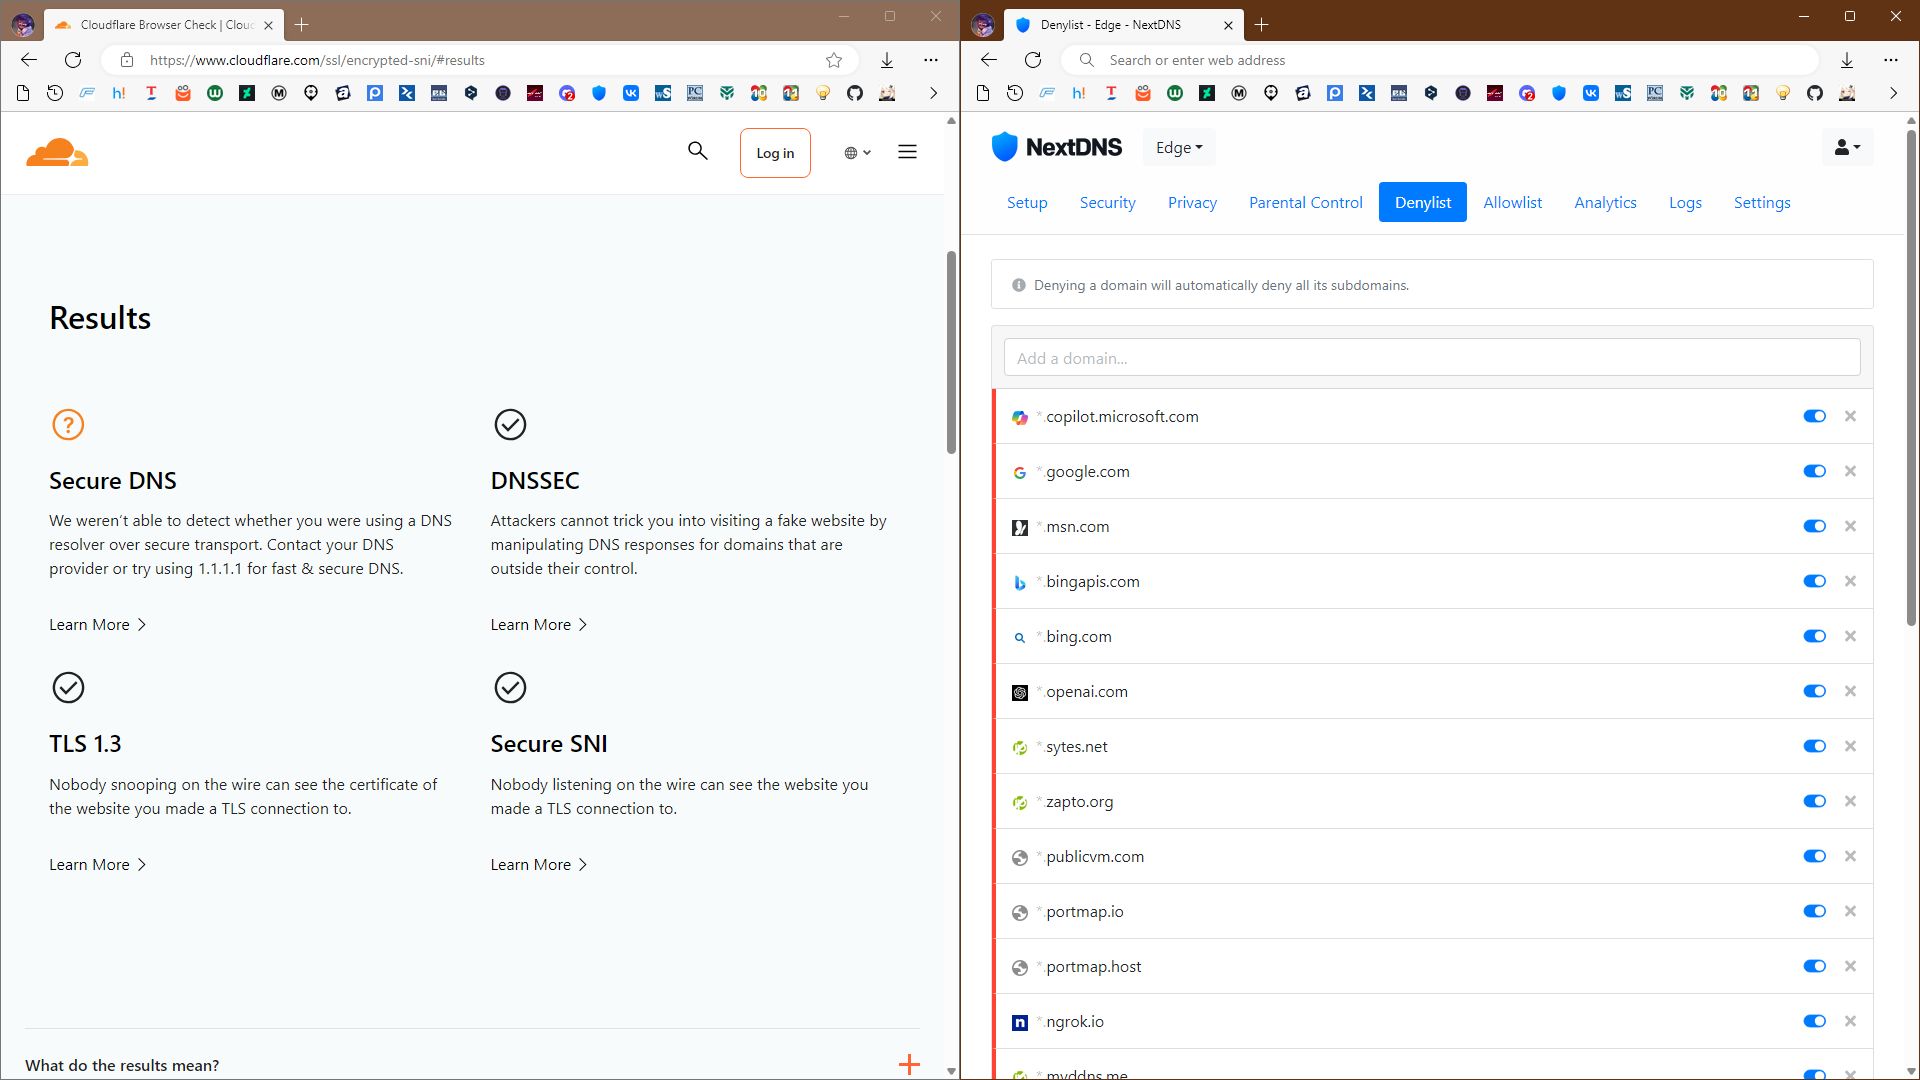The image size is (1920, 1080).
Task: Delete the openai.com denylist entry
Action: click(1850, 691)
